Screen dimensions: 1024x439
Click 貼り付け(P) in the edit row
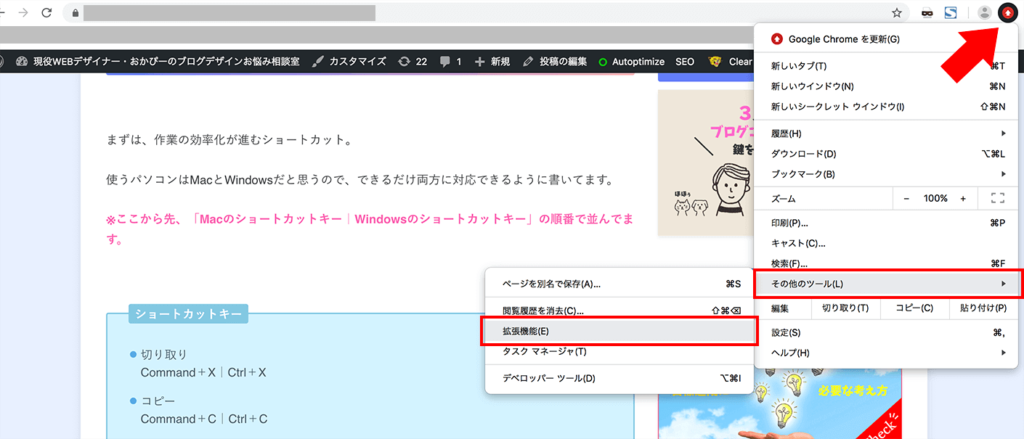click(983, 308)
